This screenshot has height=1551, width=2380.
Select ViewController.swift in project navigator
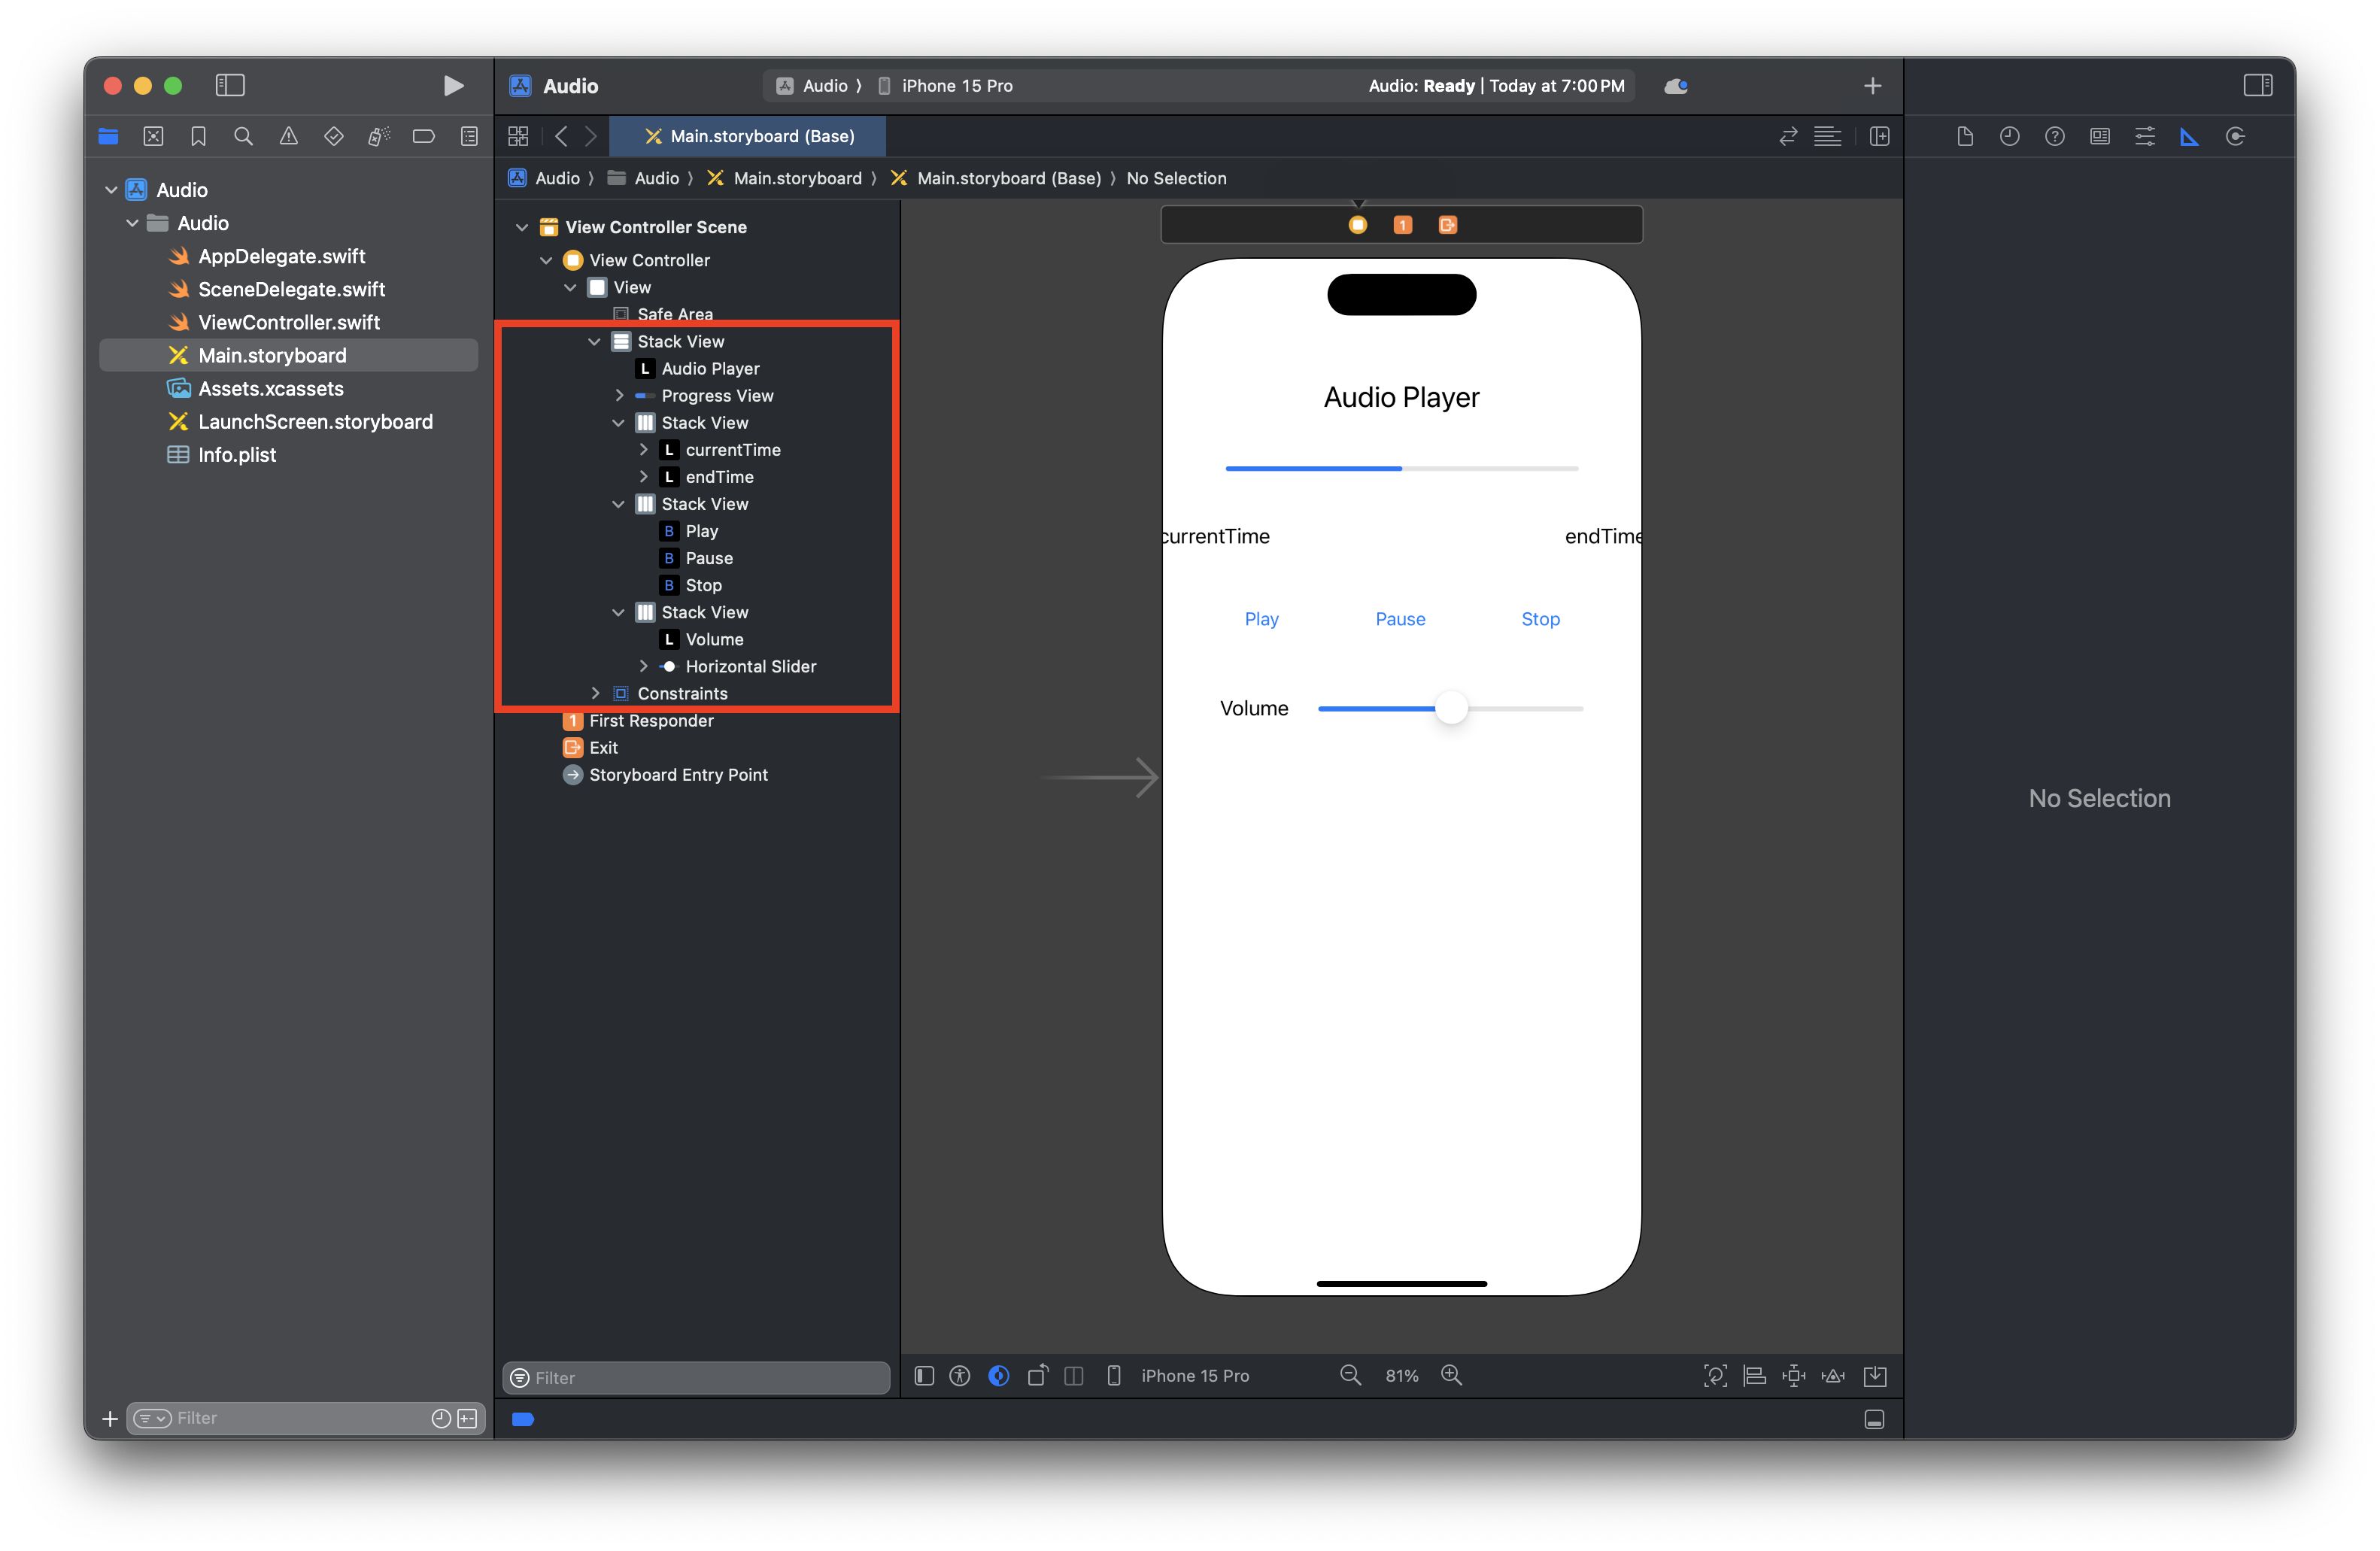pyautogui.click(x=288, y=322)
